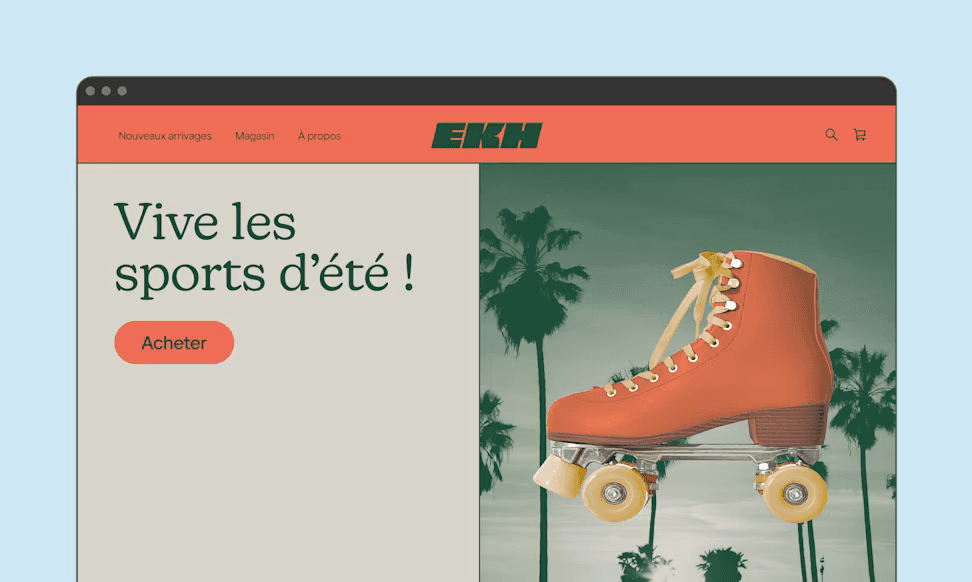Image resolution: width=972 pixels, height=582 pixels.
Task: Open the search magnifier icon
Action: [831, 134]
